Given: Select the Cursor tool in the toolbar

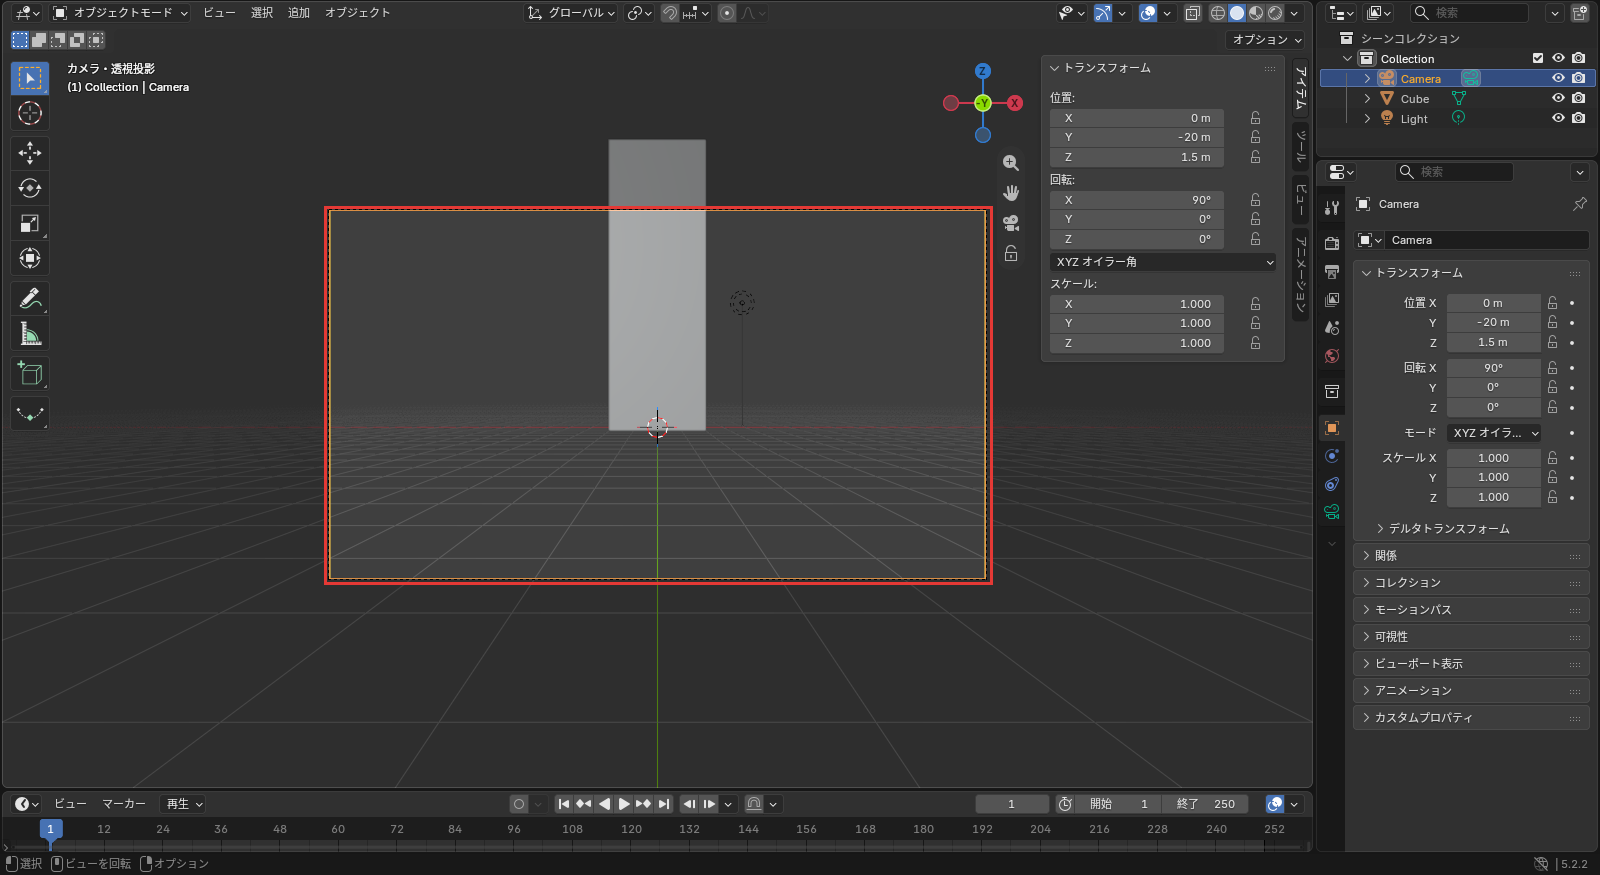Looking at the screenshot, I should 30,113.
